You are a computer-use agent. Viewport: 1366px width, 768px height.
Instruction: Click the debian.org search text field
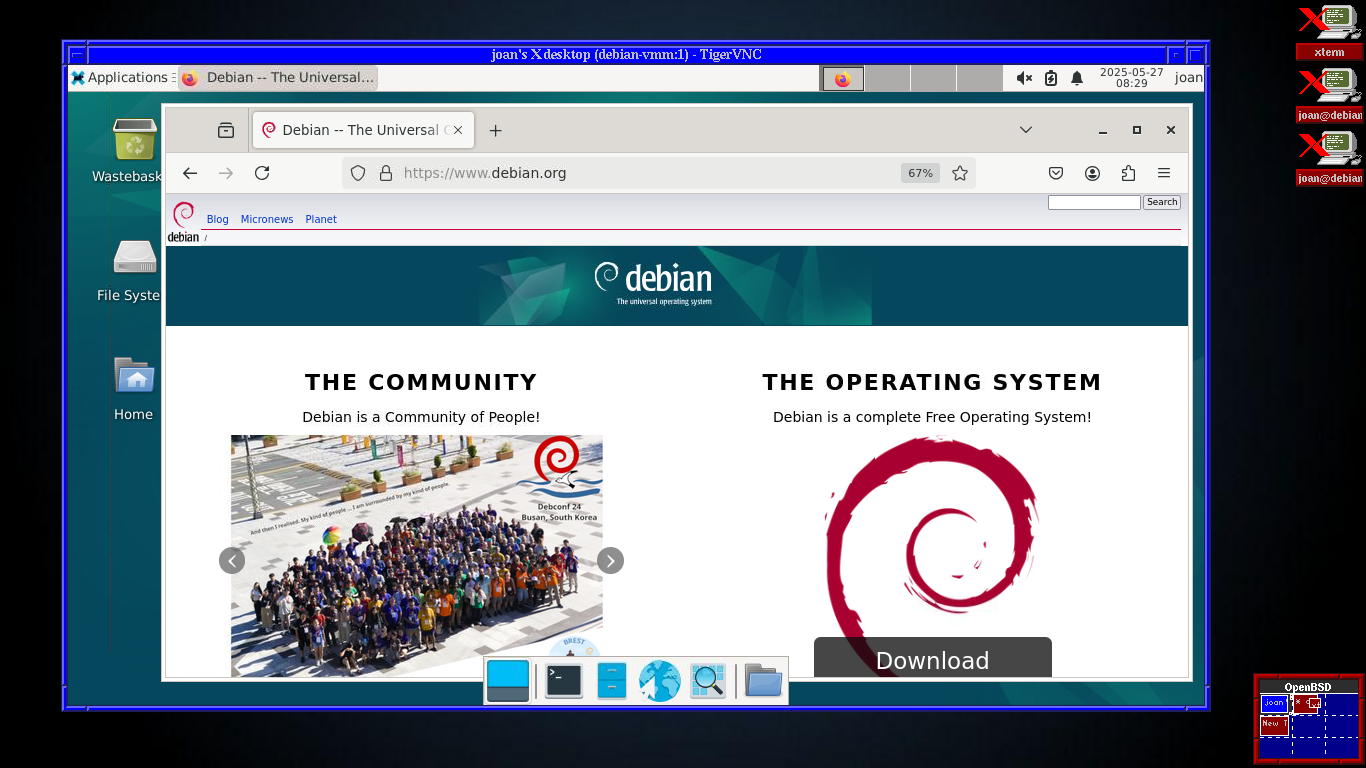[x=1094, y=202]
